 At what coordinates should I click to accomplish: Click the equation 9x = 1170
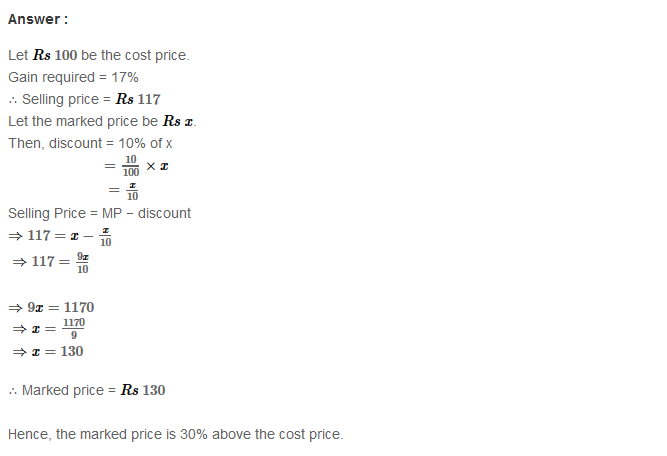click(51, 307)
